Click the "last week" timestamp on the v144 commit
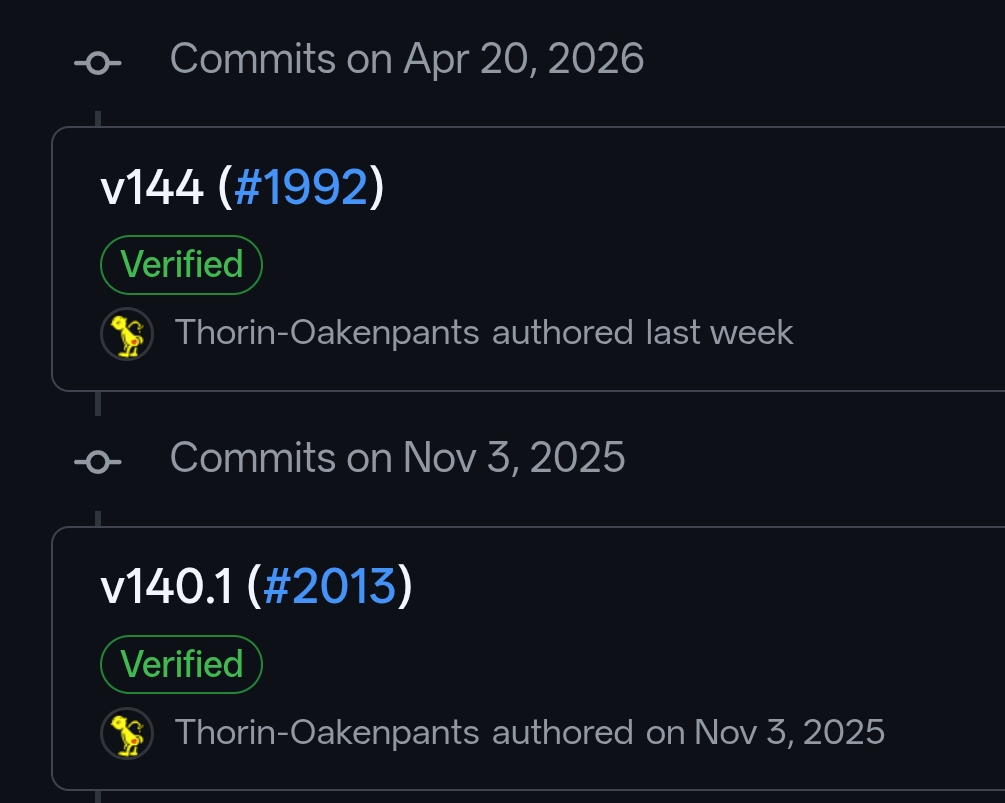 [719, 333]
